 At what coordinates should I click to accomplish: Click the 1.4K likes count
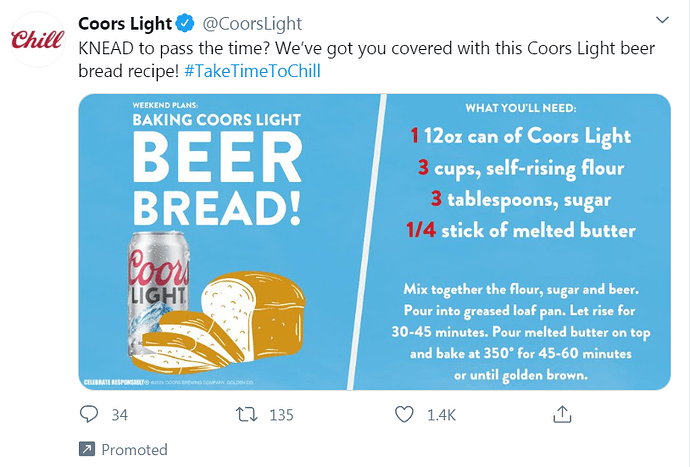pyautogui.click(x=441, y=415)
